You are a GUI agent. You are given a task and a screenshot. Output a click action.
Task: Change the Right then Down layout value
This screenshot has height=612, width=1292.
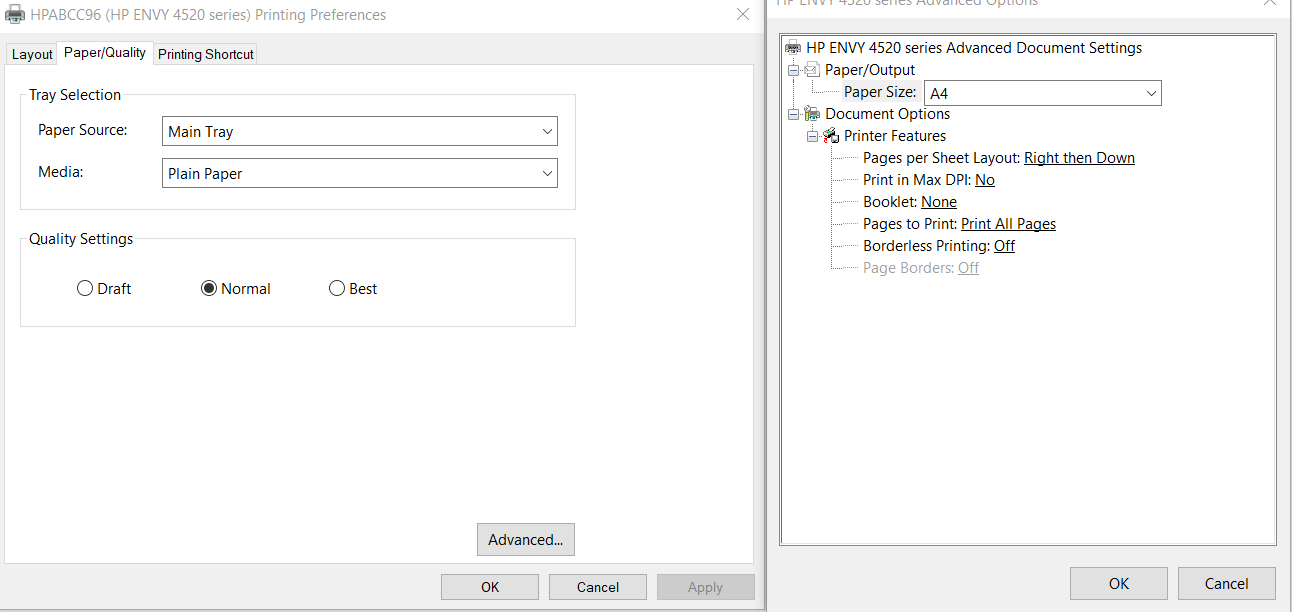tap(1079, 158)
